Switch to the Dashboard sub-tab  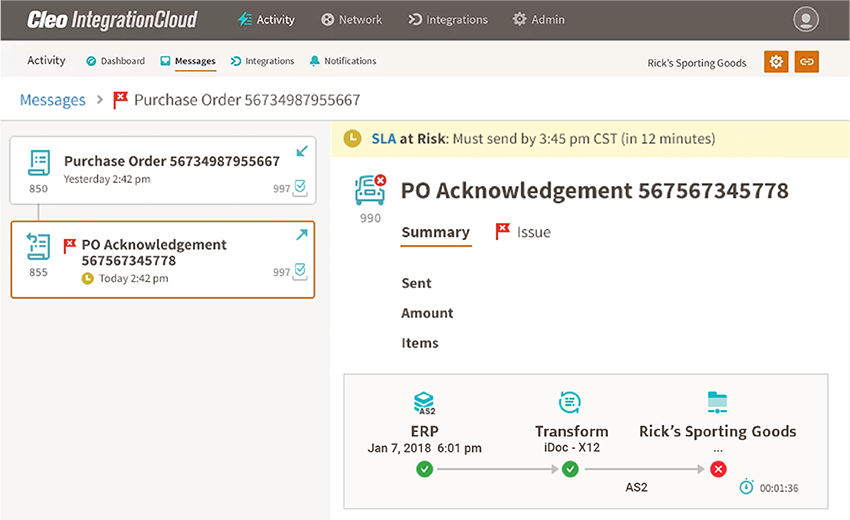pyautogui.click(x=115, y=61)
